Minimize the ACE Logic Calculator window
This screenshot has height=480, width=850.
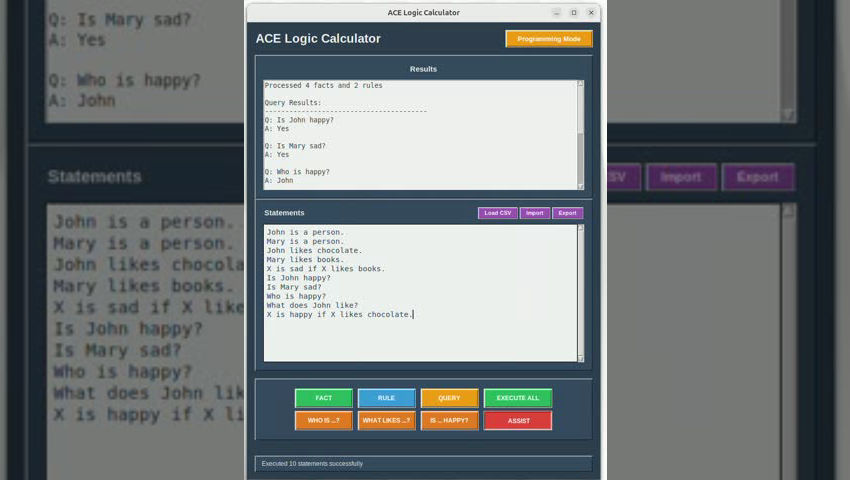[557, 13]
